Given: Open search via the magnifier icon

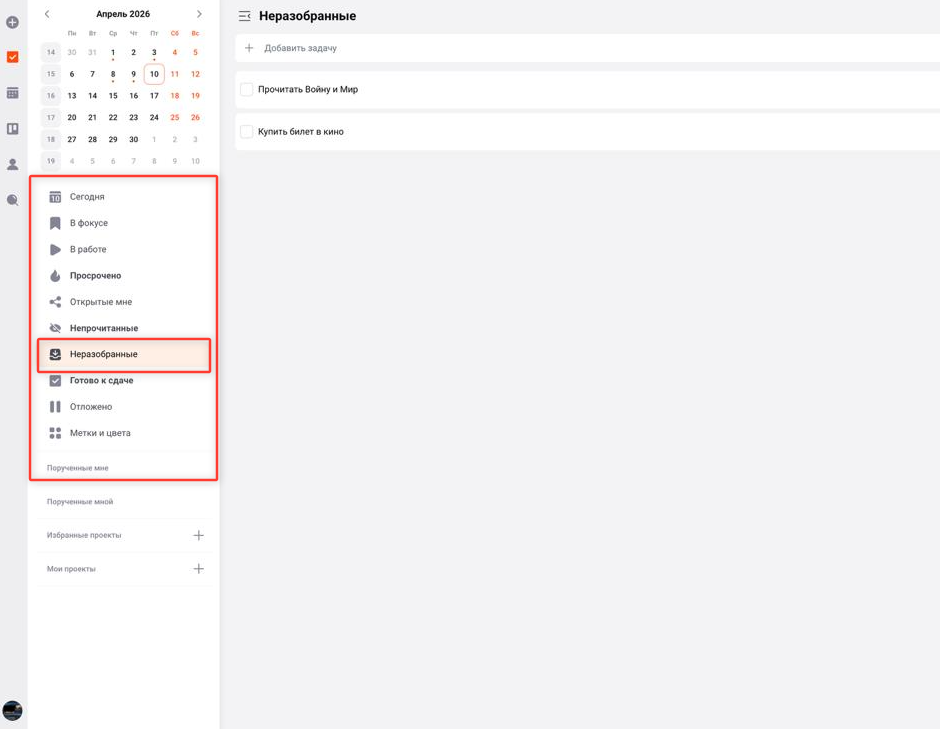Looking at the screenshot, I should [12, 200].
